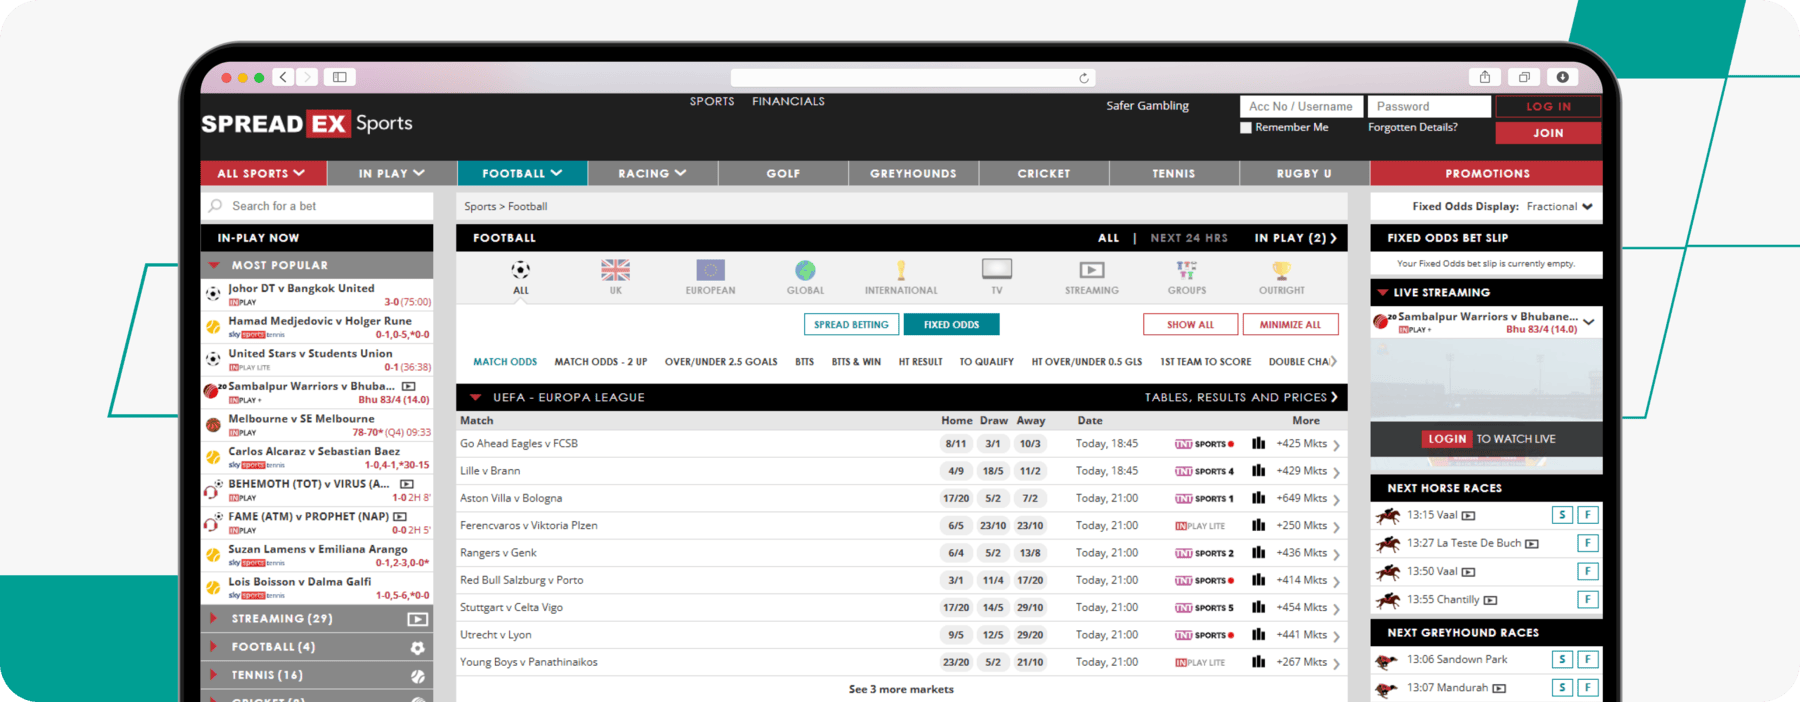Image resolution: width=1800 pixels, height=702 pixels.
Task: Filter football by TV icon
Action: point(997,269)
